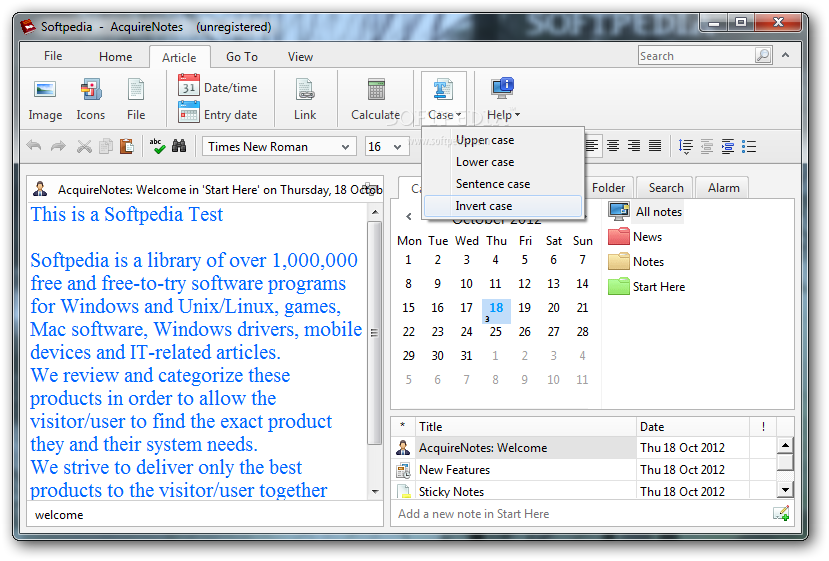The width and height of the screenshot is (829, 561).
Task: Select the Article ribbon tab
Action: click(x=179, y=57)
